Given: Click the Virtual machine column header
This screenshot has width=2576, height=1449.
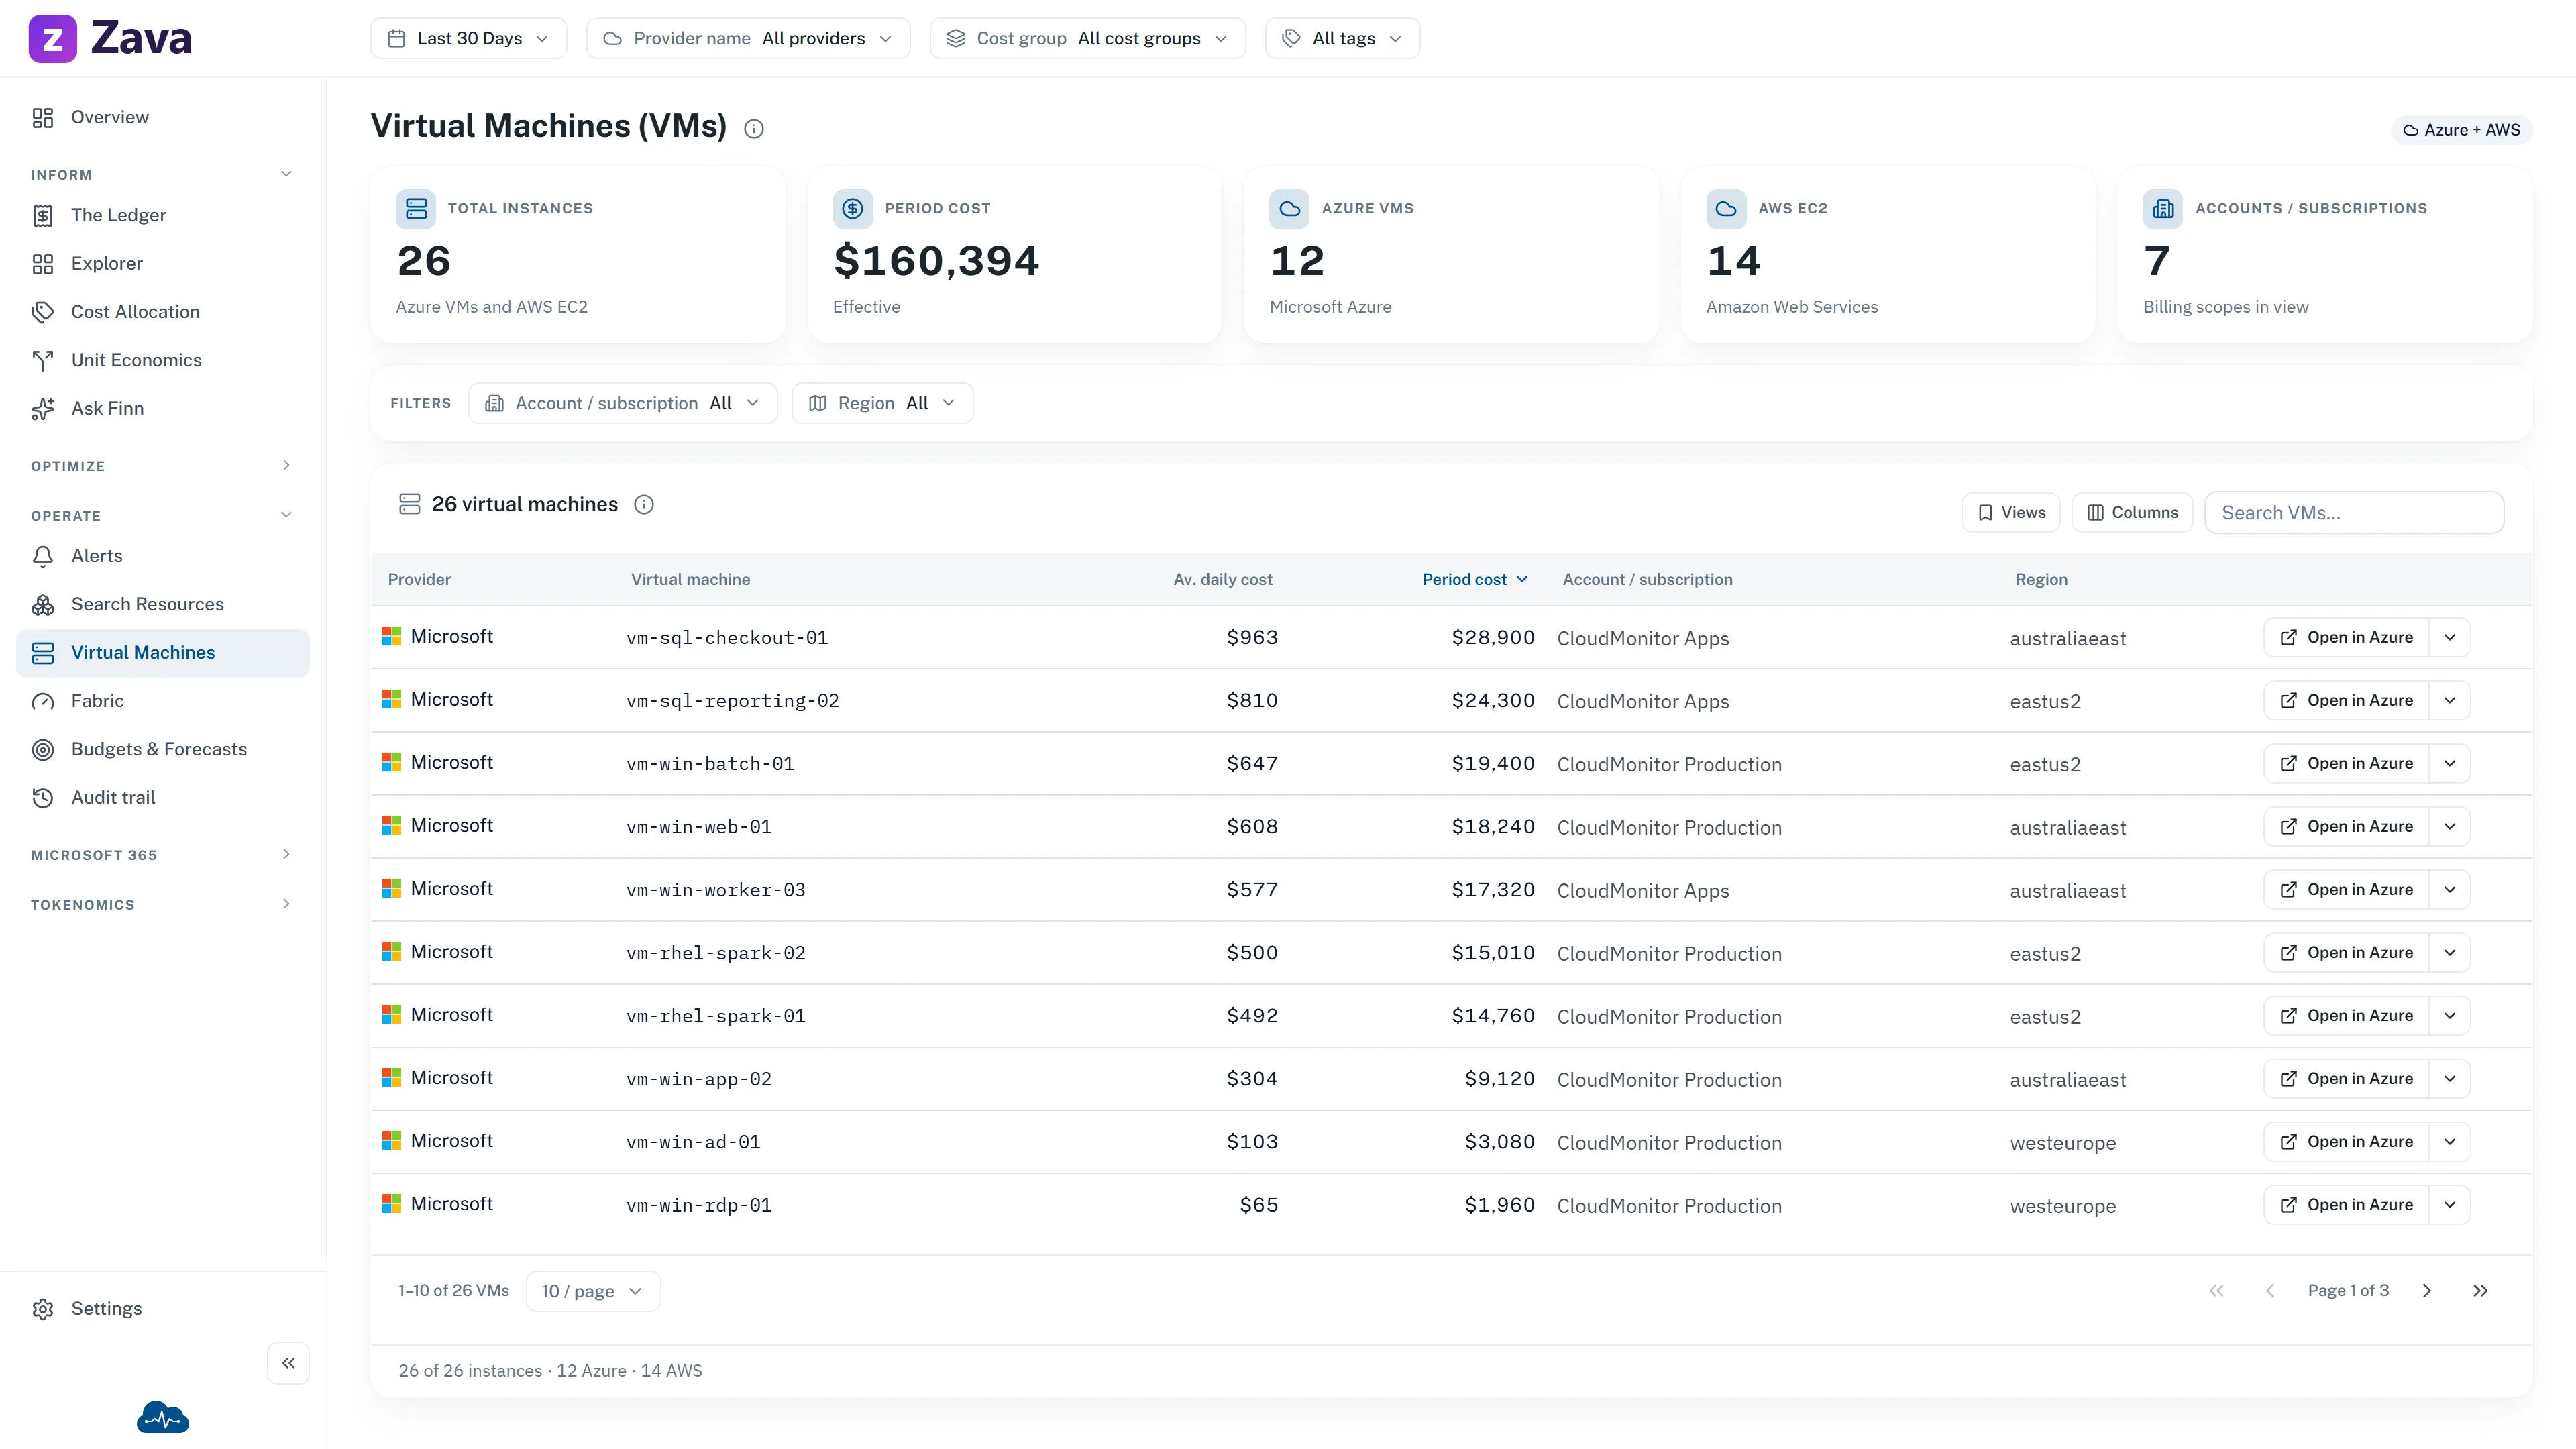Looking at the screenshot, I should [x=690, y=580].
